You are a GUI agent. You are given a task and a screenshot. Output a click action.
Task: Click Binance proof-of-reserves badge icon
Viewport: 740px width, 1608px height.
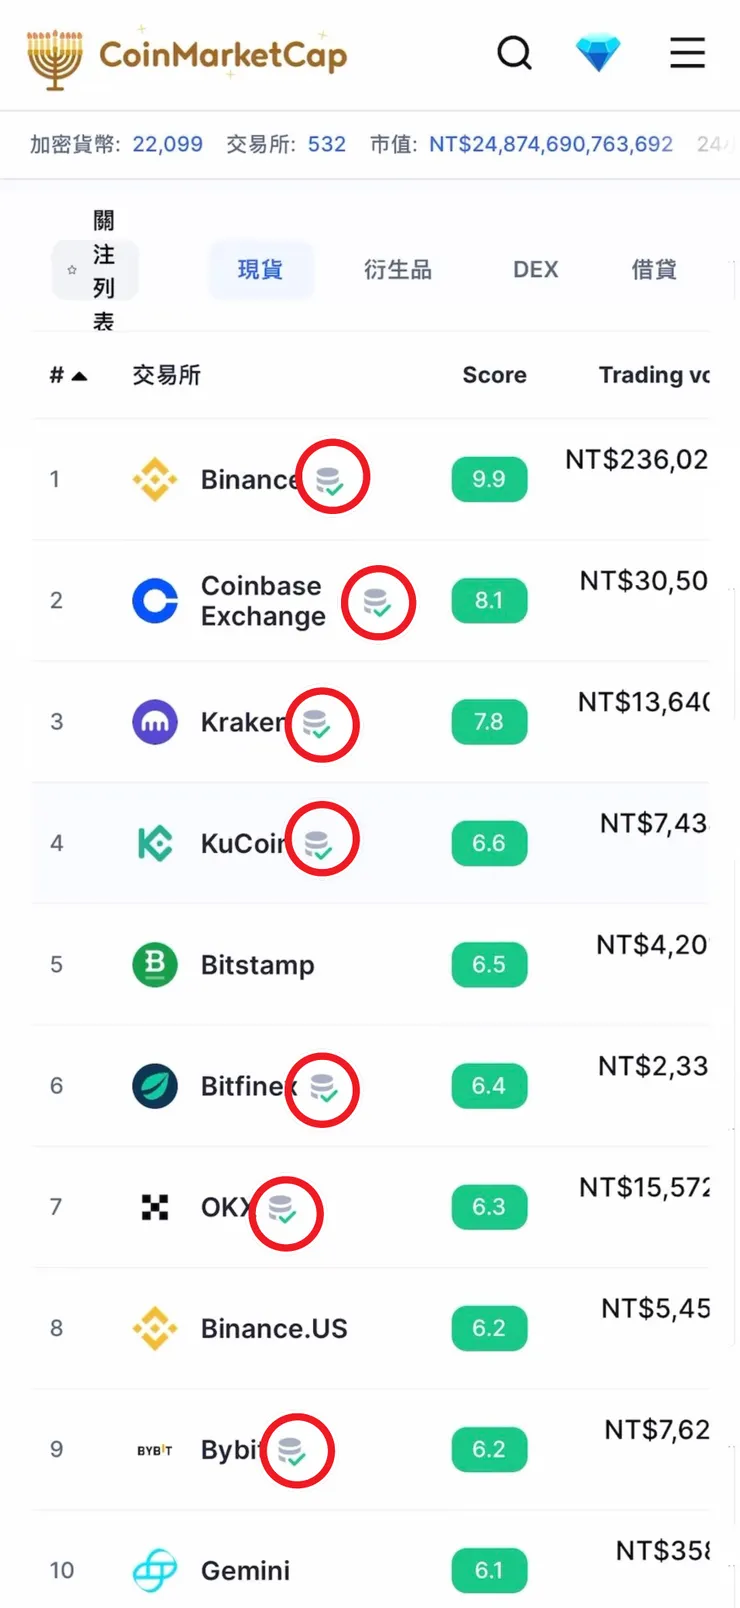(330, 480)
